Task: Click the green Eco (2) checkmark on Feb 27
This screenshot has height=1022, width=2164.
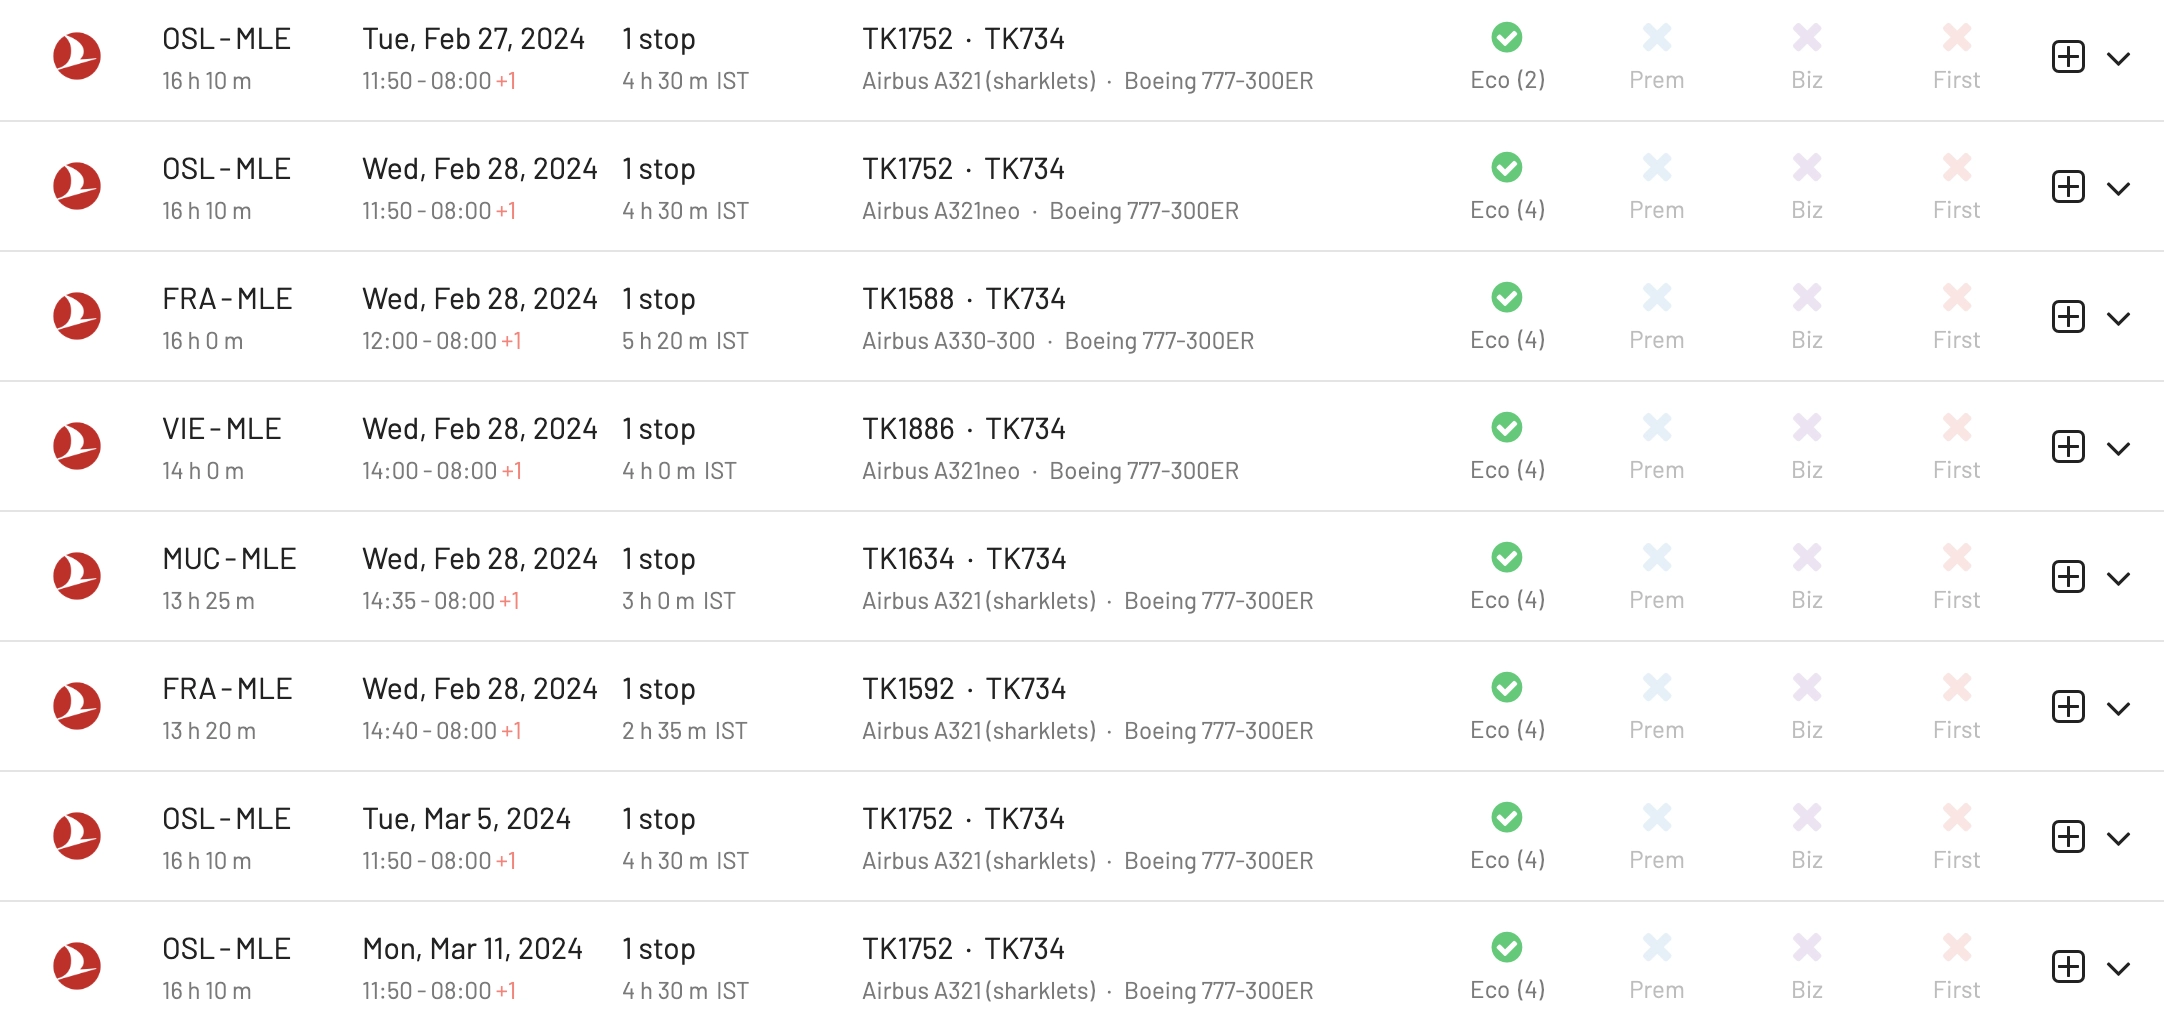Action: [x=1507, y=38]
